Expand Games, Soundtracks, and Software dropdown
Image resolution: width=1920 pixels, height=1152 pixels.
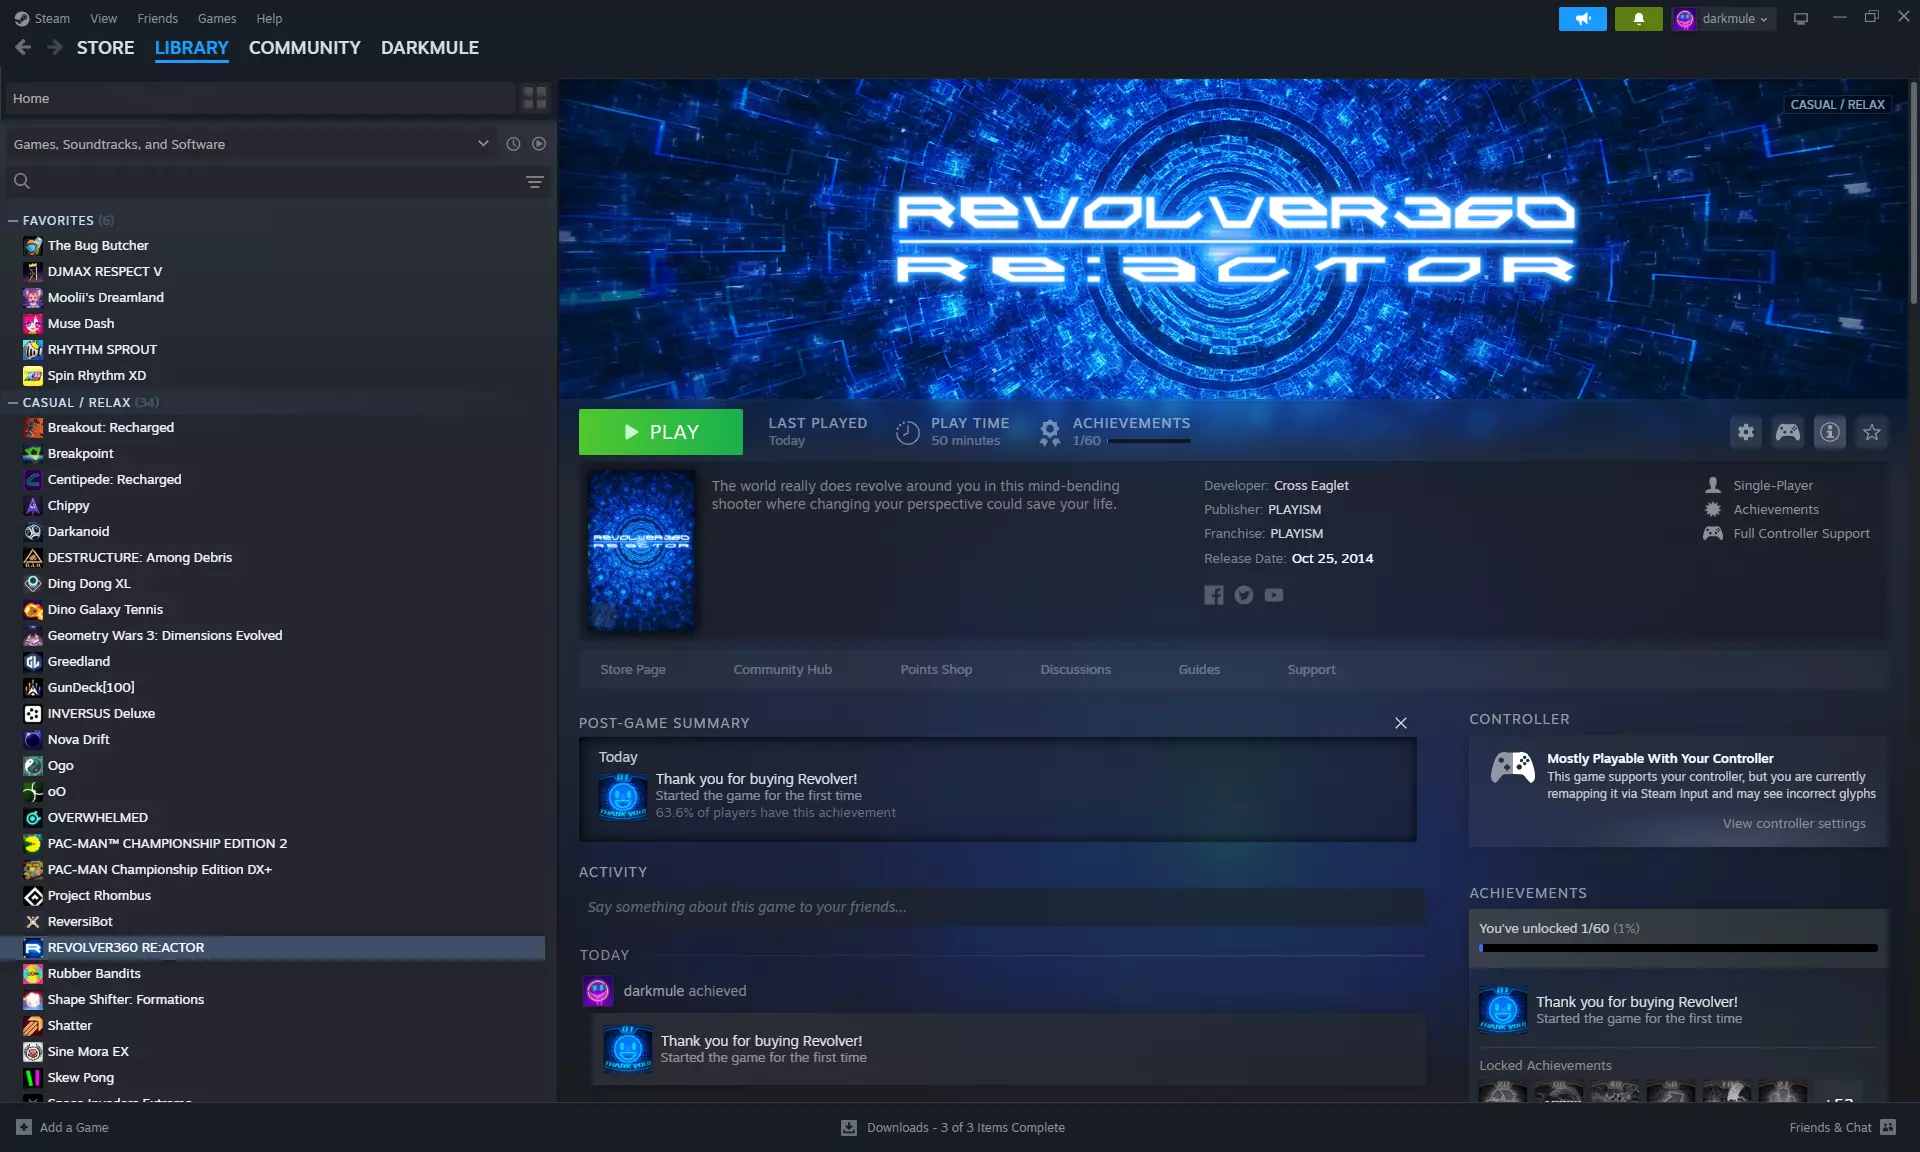click(483, 144)
